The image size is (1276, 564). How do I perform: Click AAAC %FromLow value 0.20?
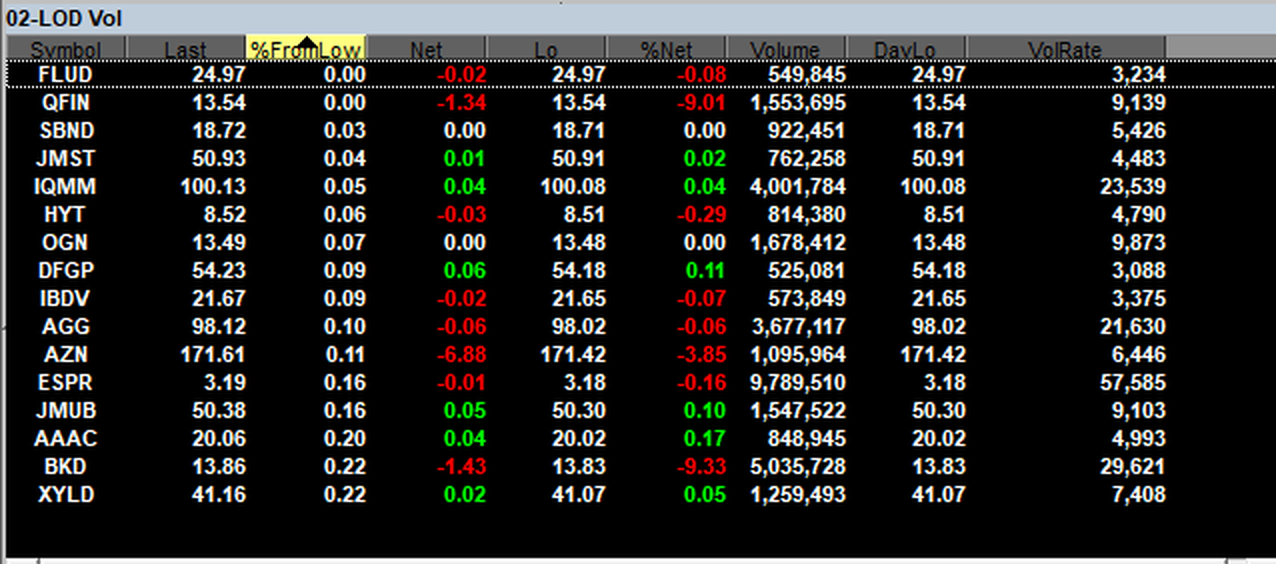(344, 438)
